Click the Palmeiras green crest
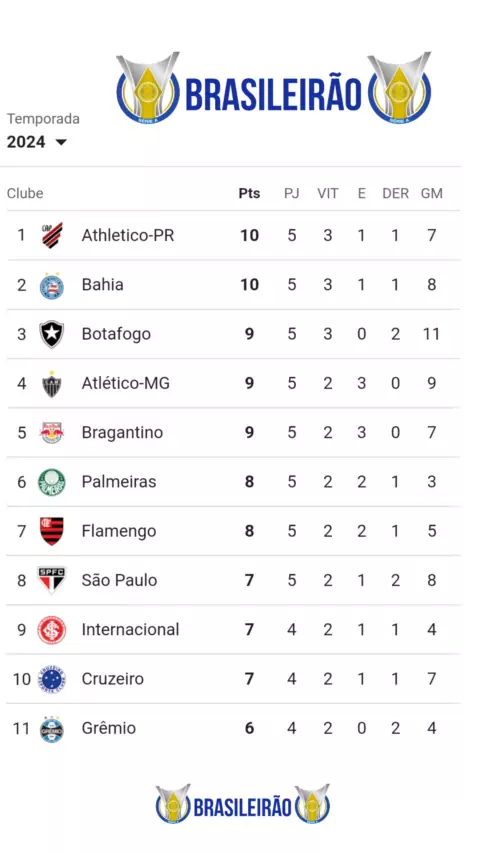 52,482
